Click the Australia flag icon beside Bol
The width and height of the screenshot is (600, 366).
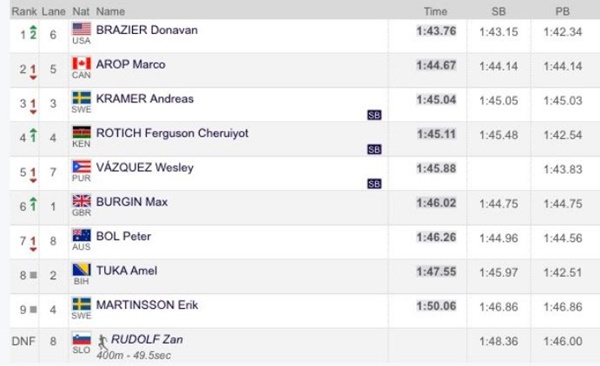click(x=82, y=235)
